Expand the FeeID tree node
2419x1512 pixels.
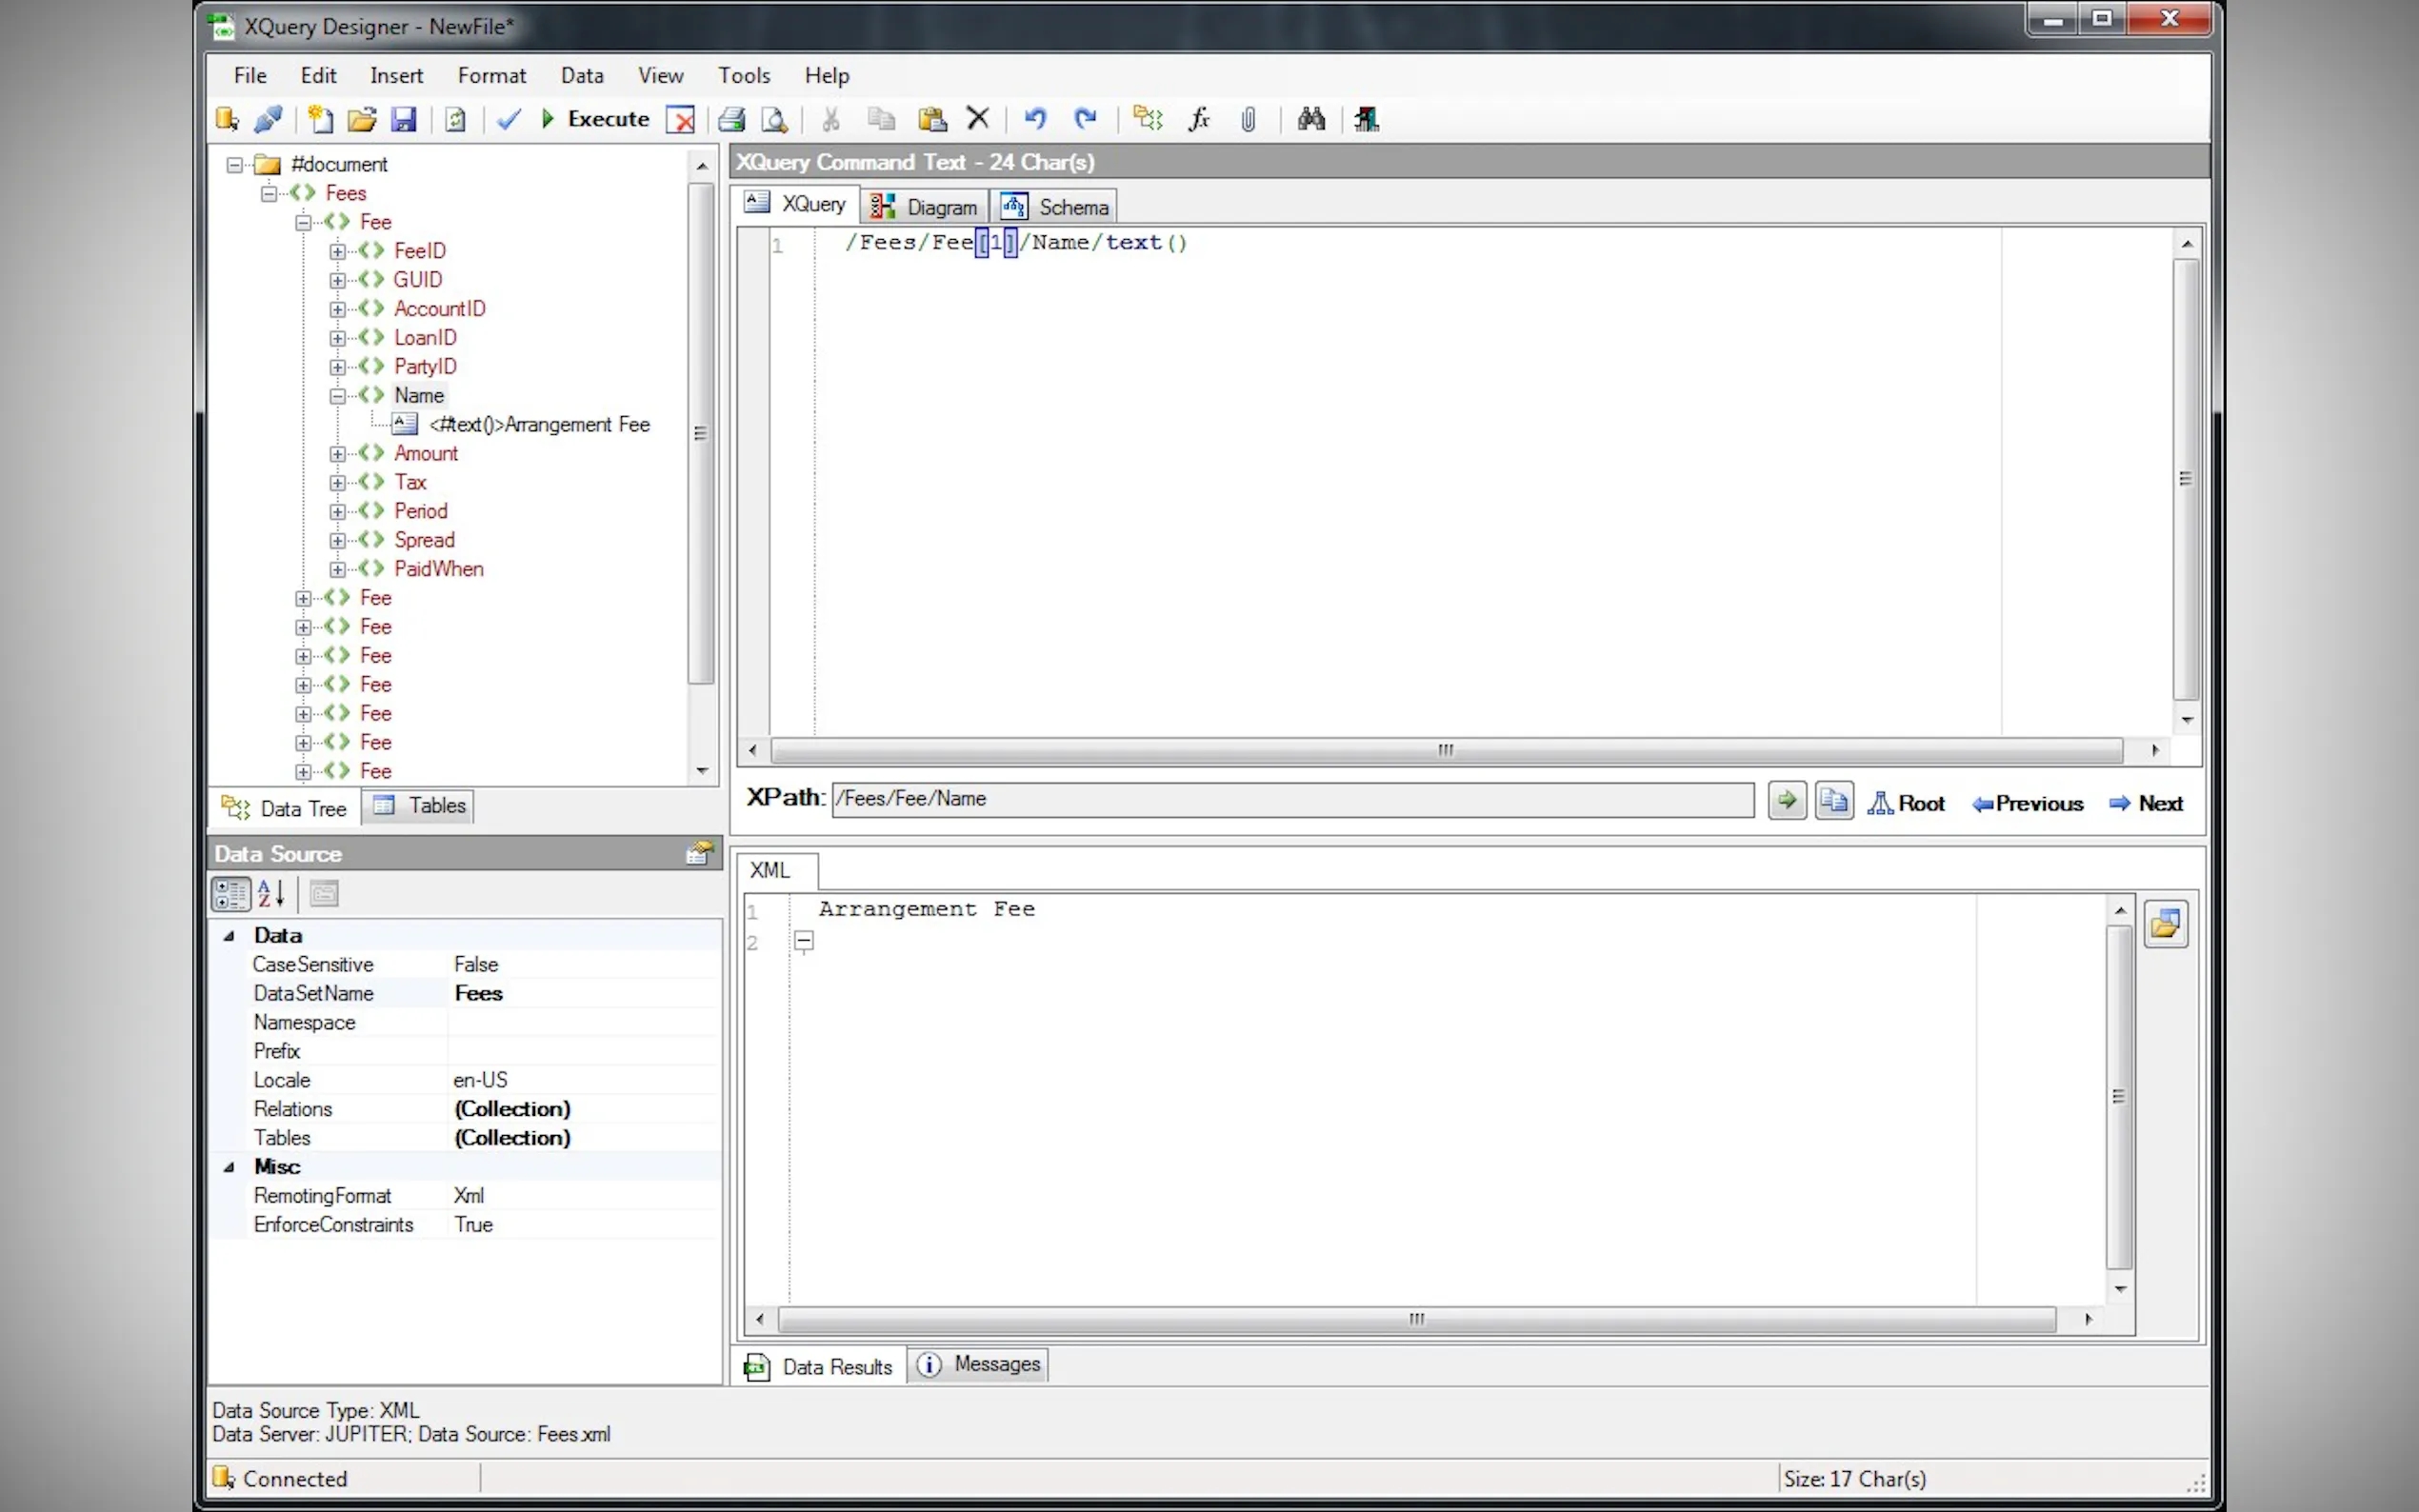point(338,251)
